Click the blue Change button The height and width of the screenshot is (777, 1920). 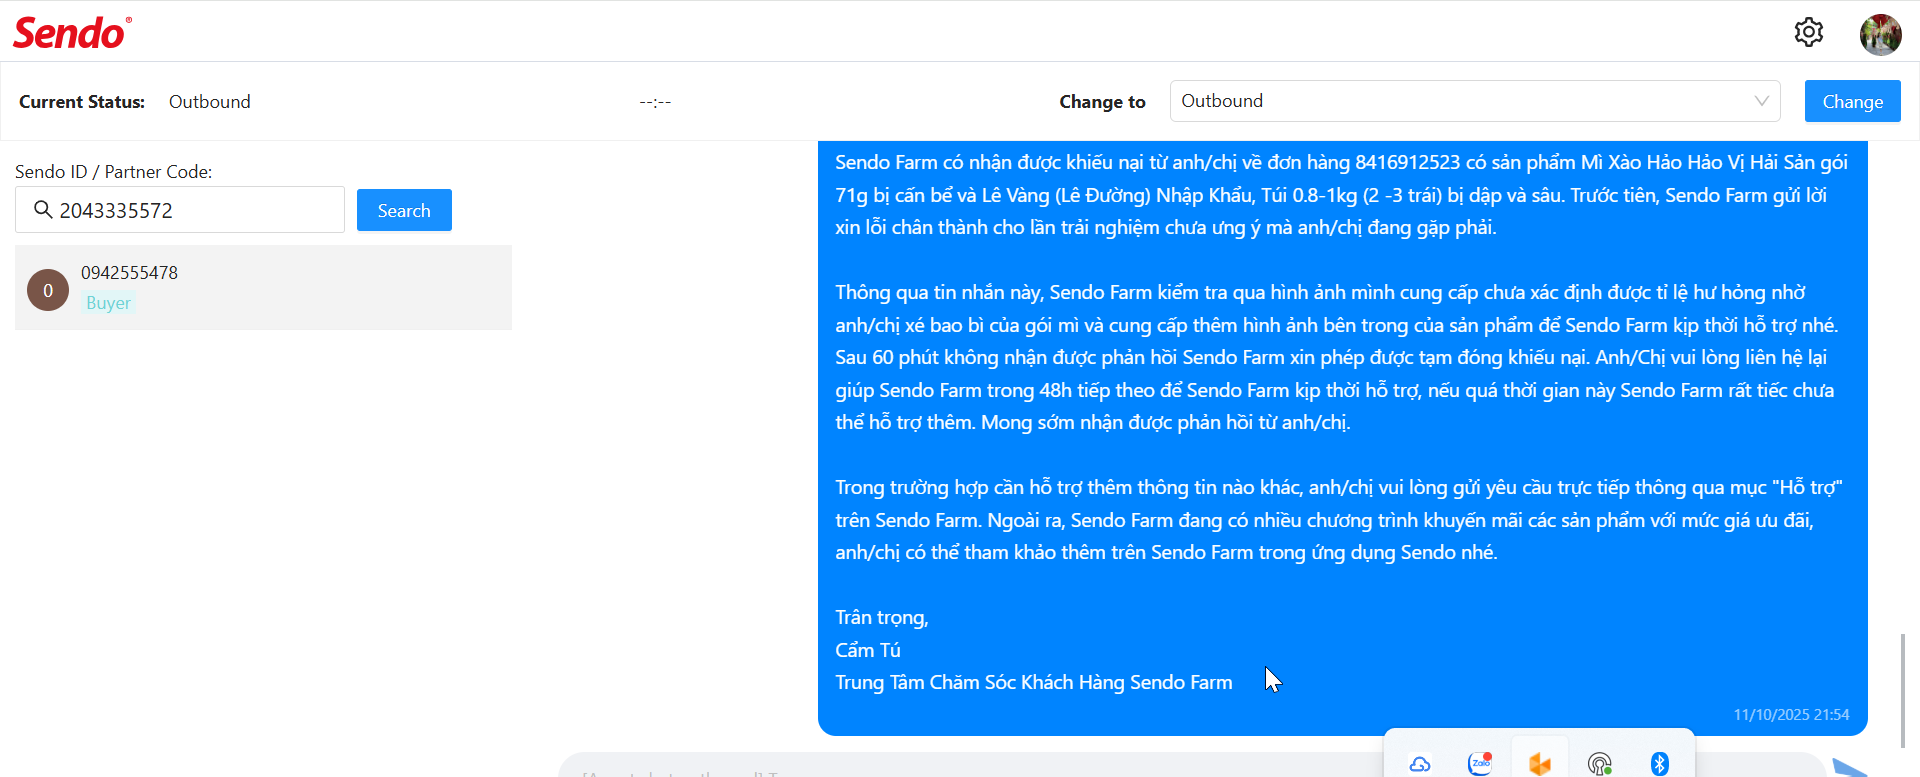[x=1852, y=101]
